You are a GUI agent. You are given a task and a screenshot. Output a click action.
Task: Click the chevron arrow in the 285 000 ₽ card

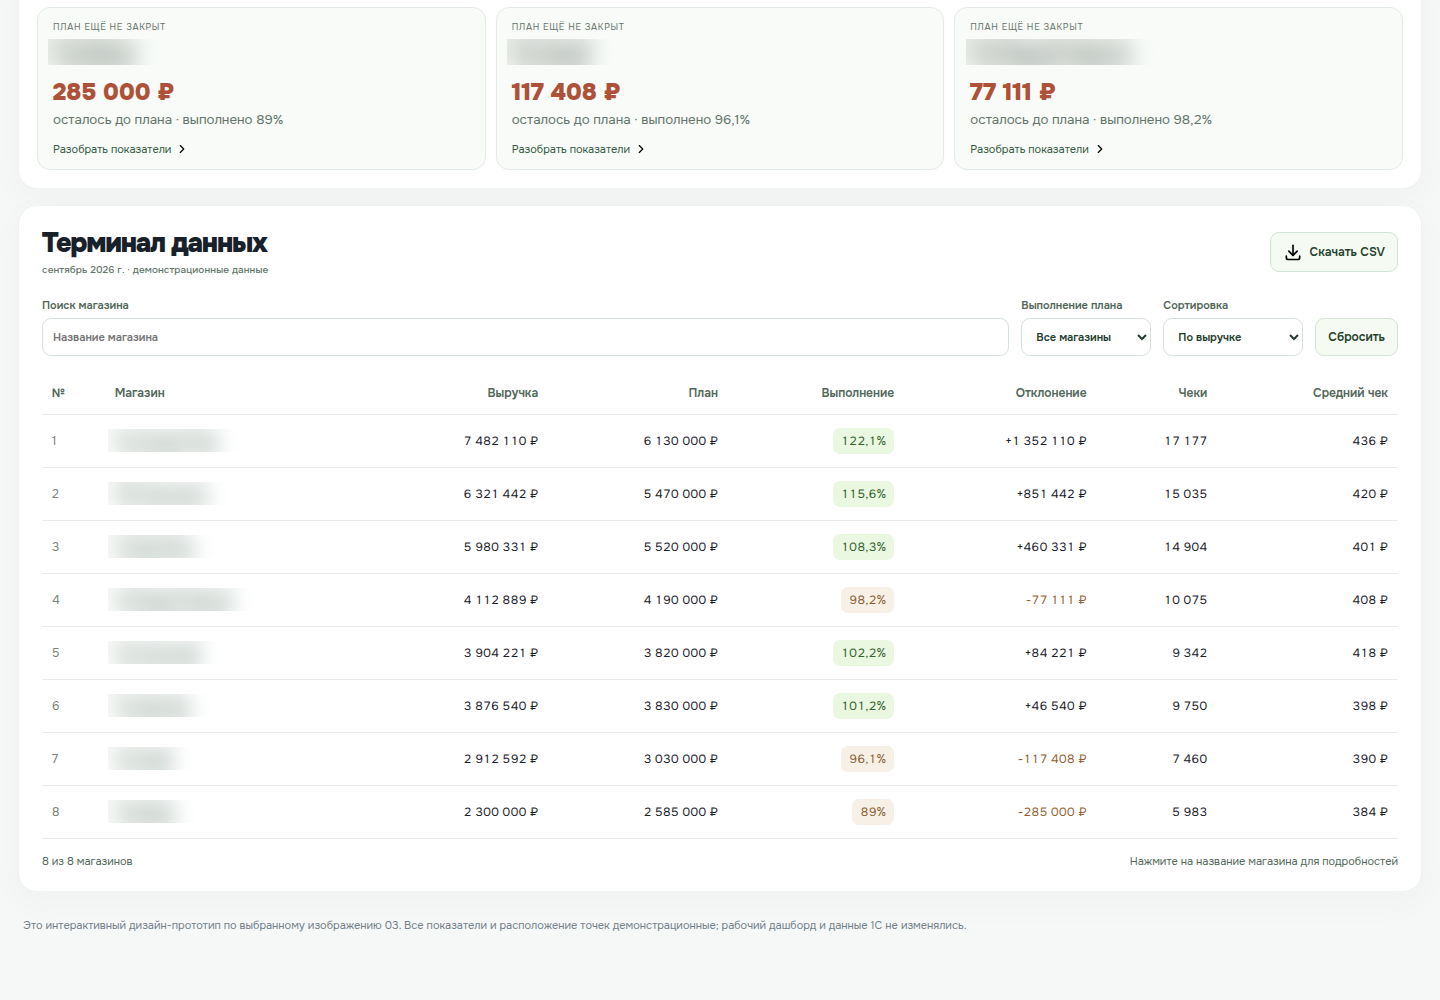182,149
